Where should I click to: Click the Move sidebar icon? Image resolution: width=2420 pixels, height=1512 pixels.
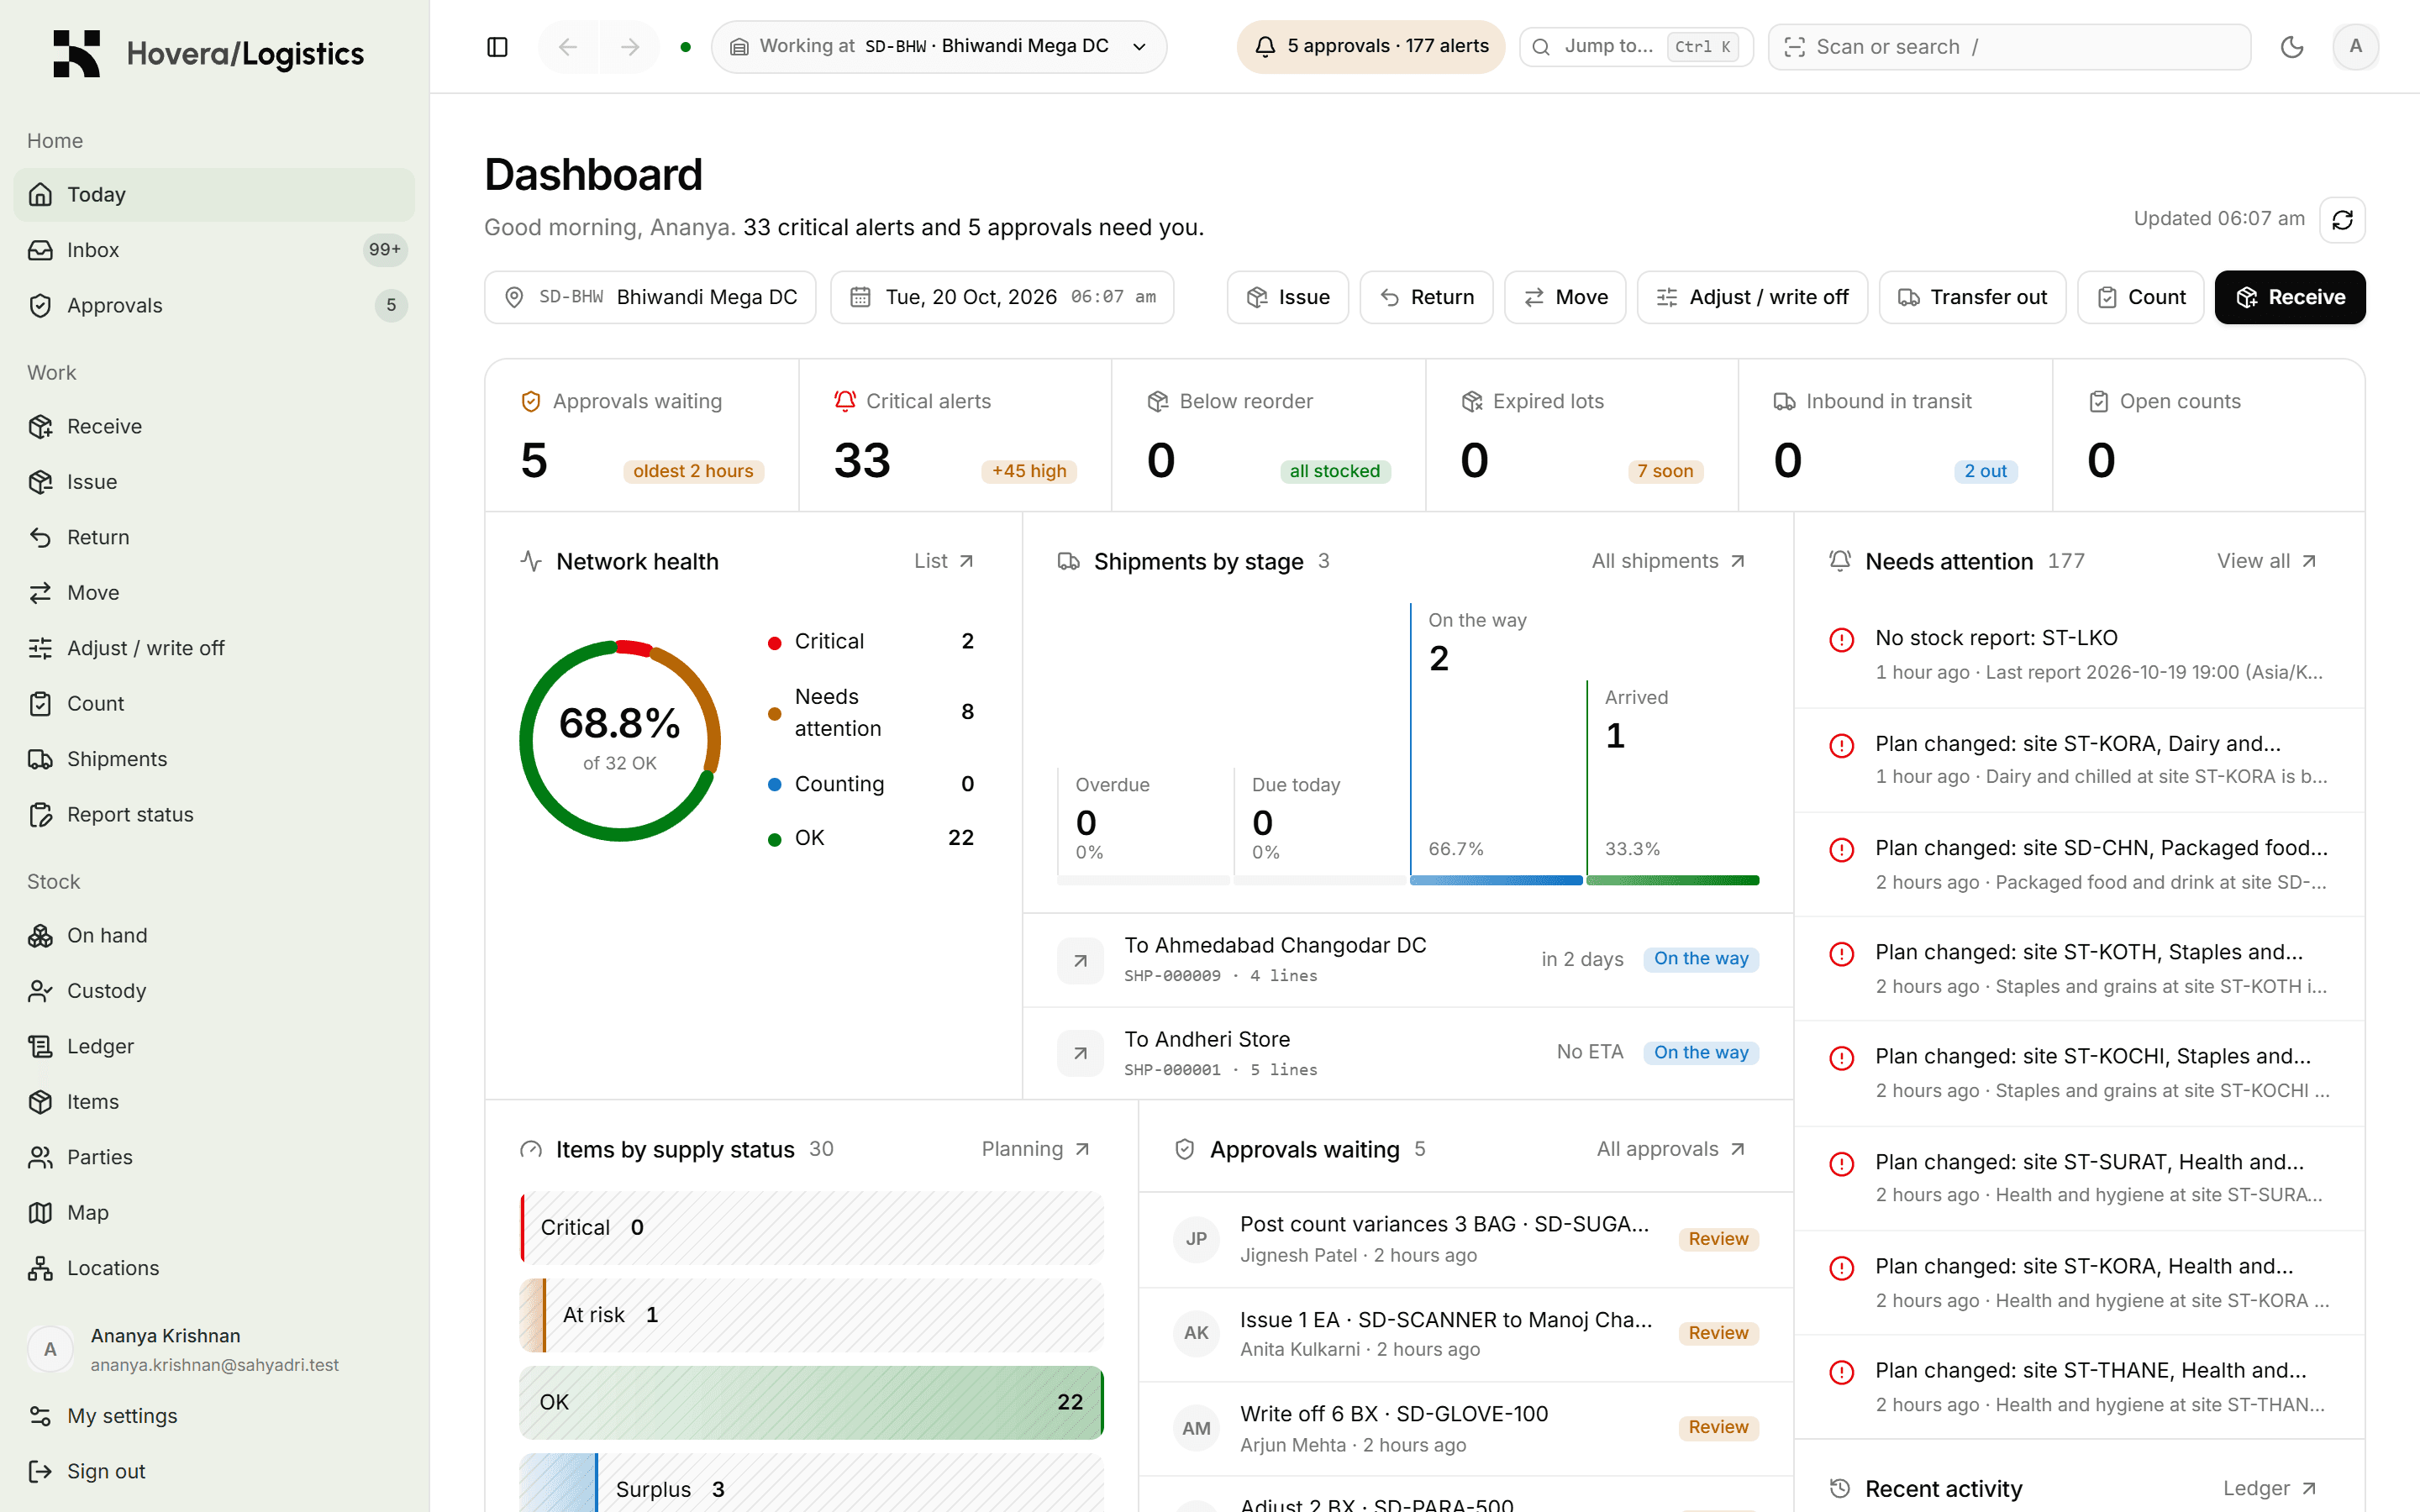(x=40, y=593)
